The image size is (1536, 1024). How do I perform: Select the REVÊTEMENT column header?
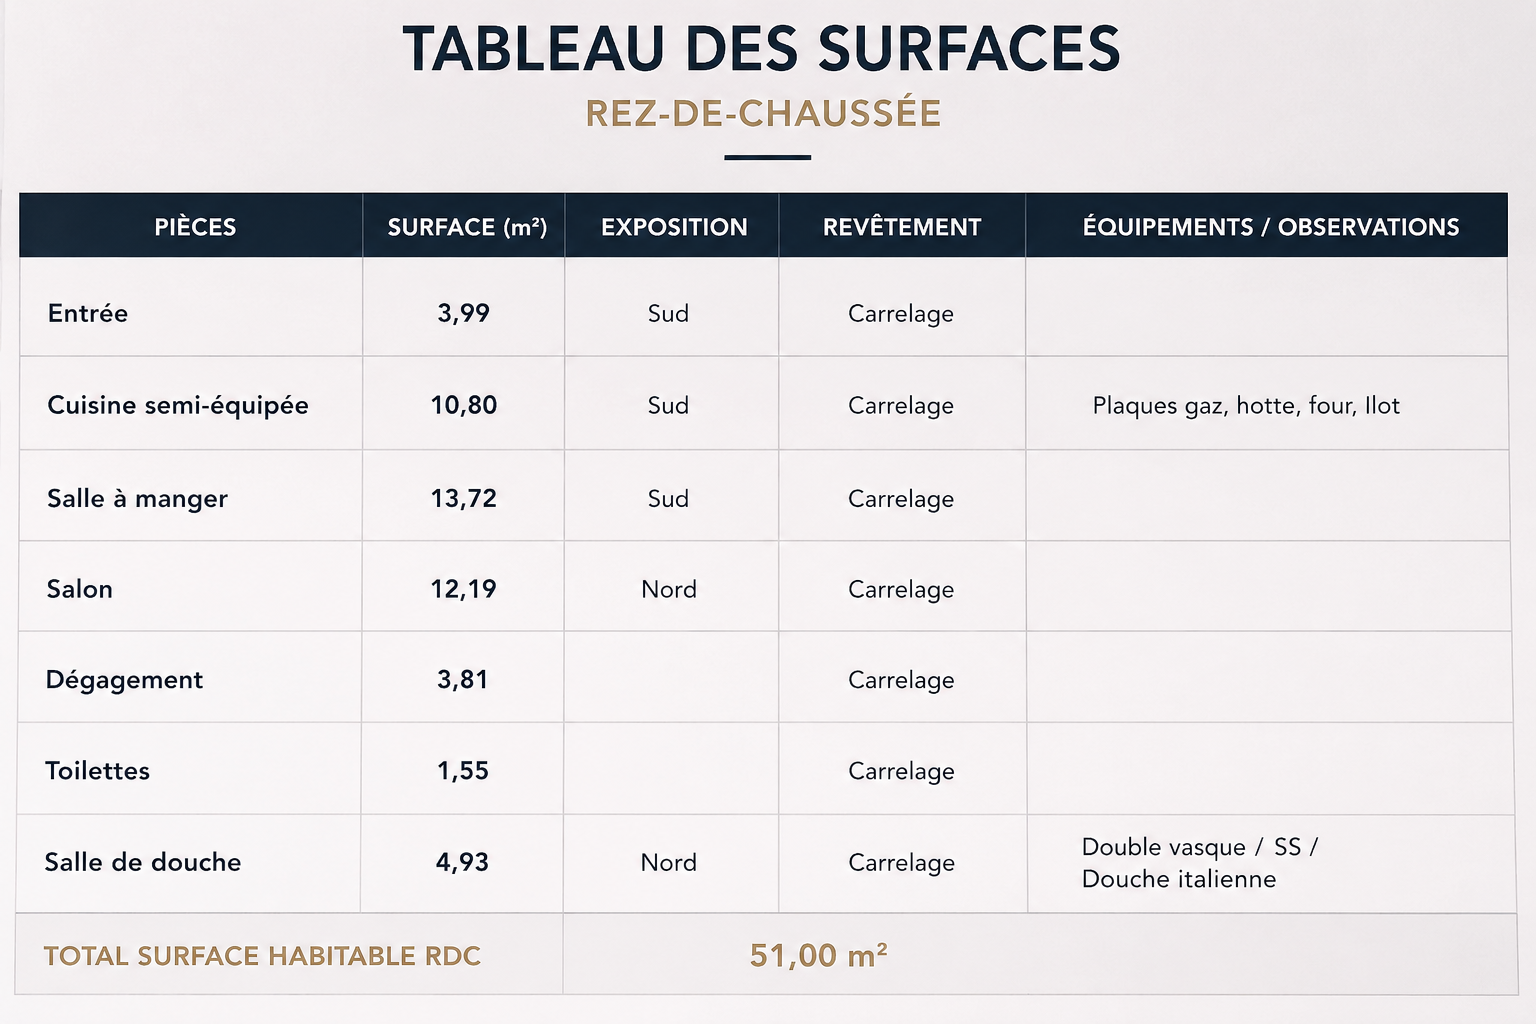point(902,227)
